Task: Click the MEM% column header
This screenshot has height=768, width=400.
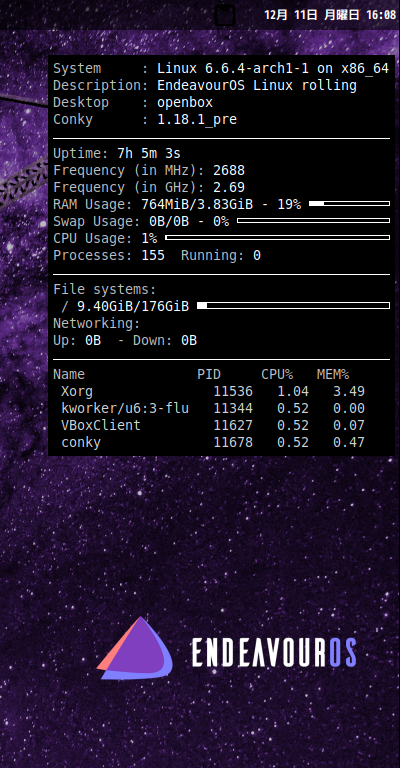Action: tap(333, 375)
